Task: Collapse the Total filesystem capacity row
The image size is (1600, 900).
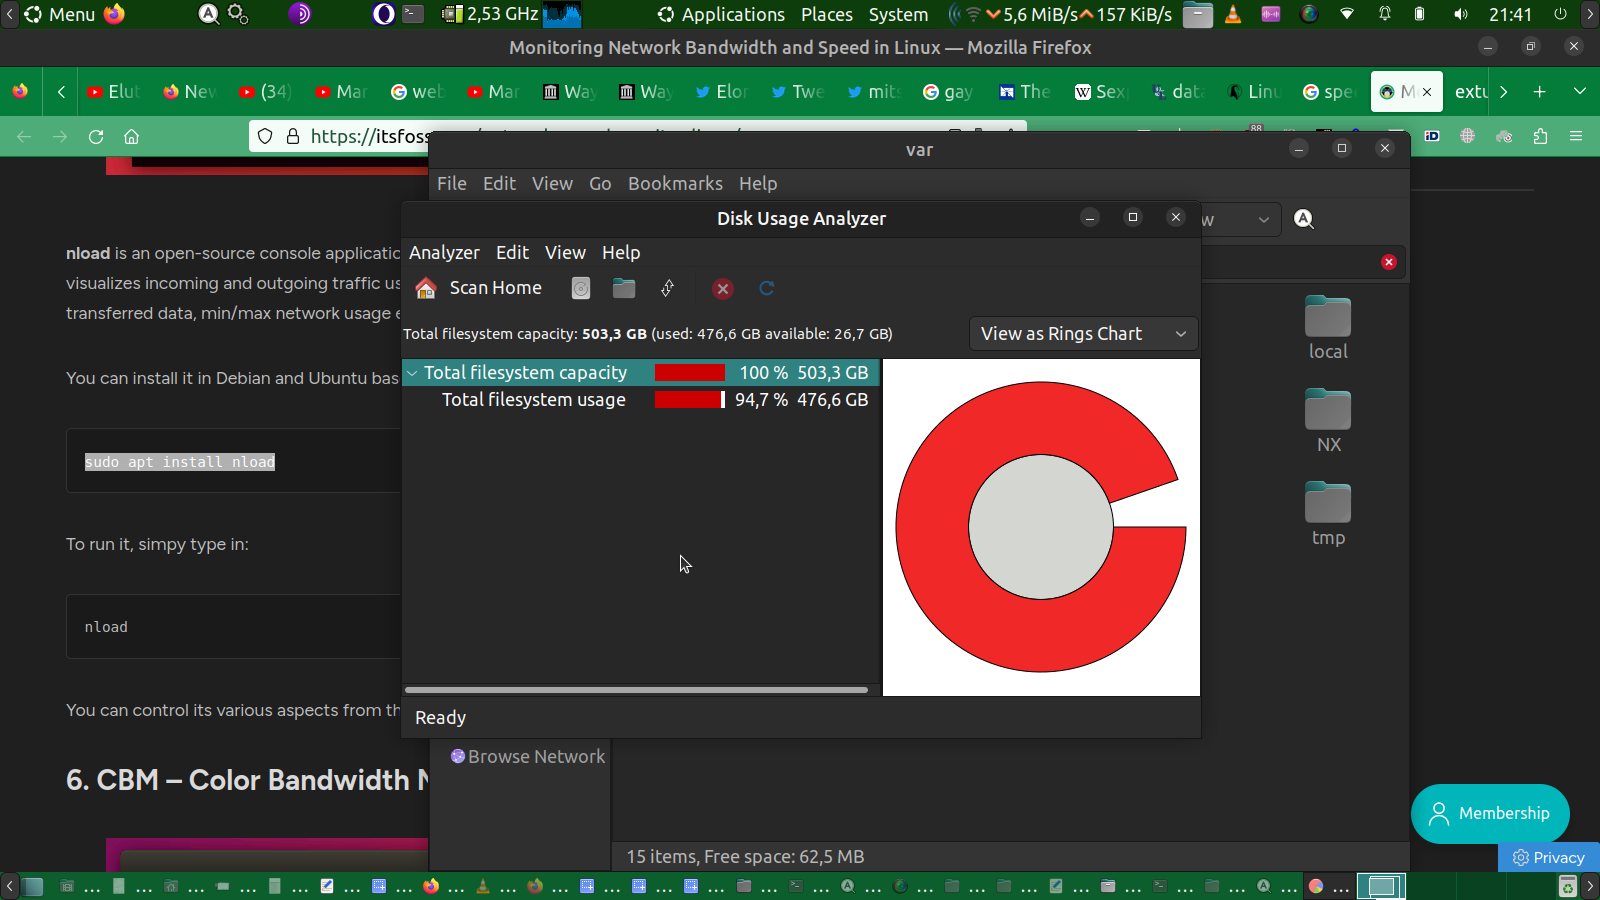Action: click(x=412, y=373)
